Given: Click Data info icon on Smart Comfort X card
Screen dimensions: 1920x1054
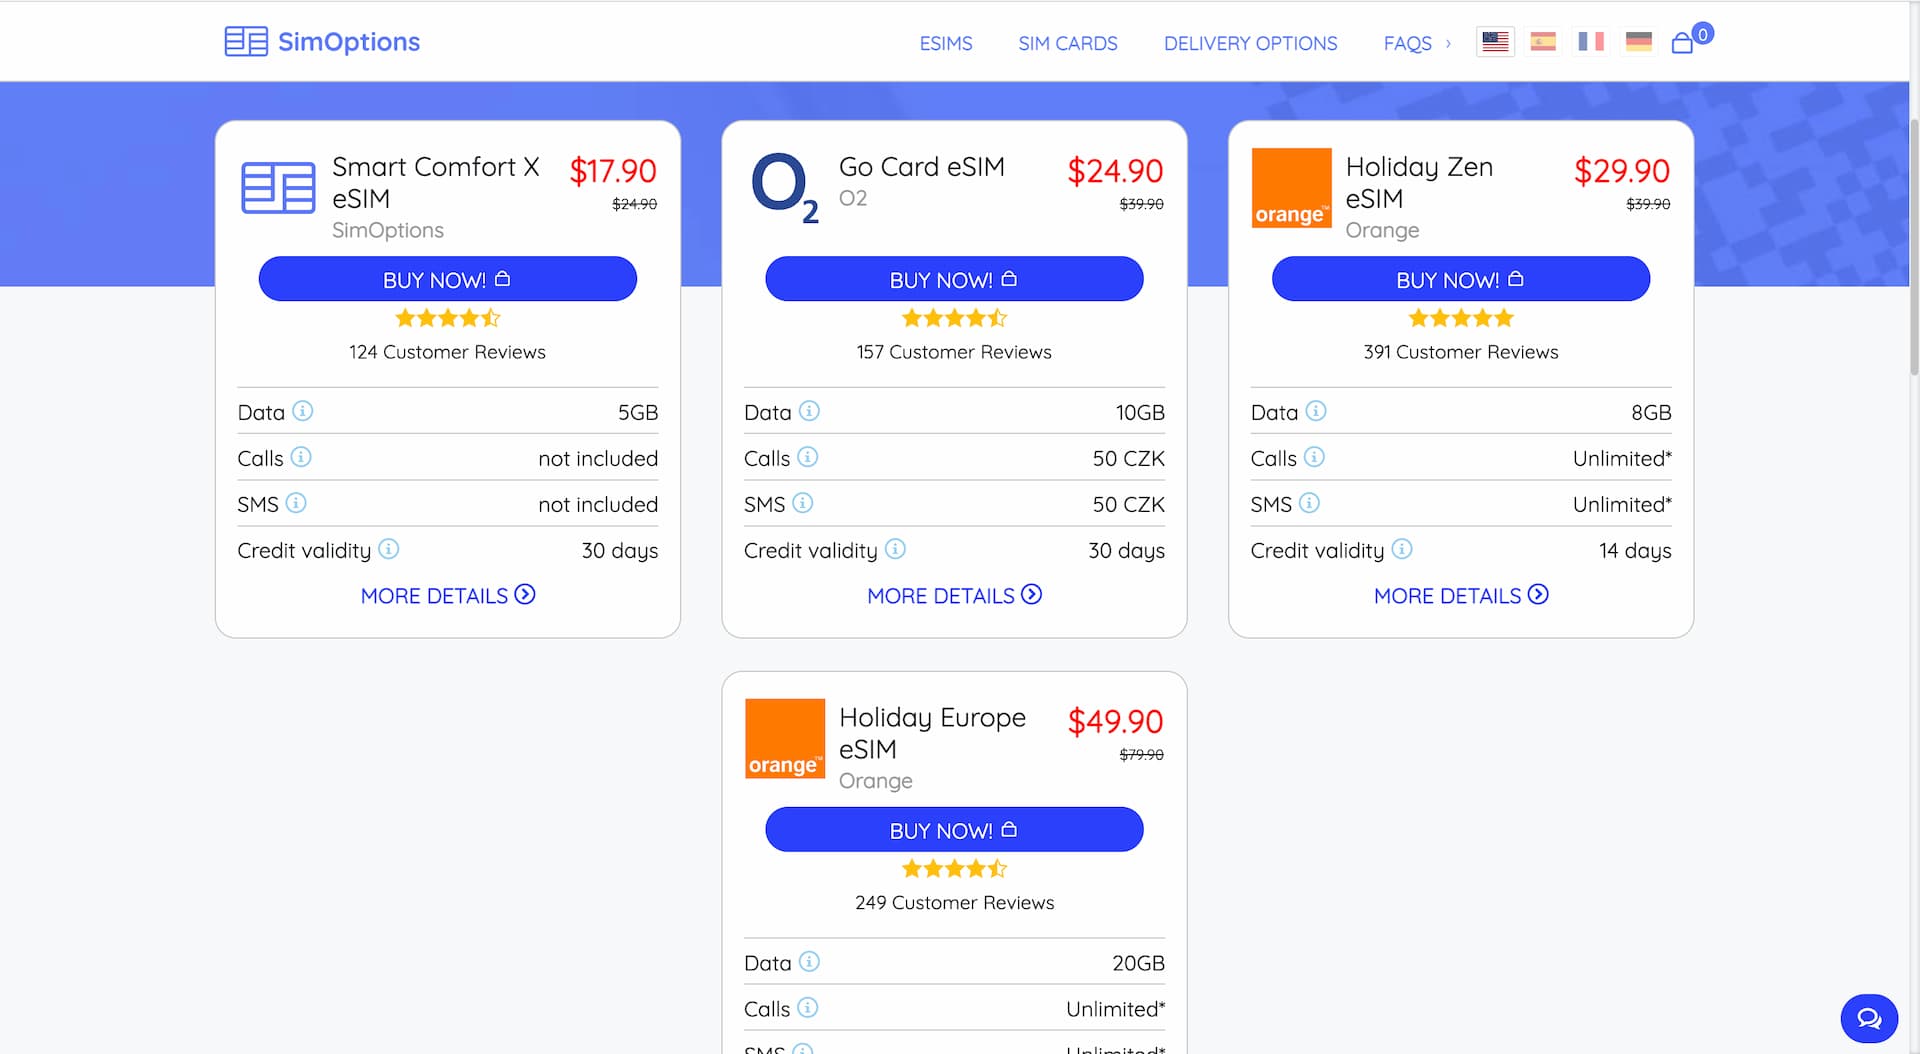Looking at the screenshot, I should (x=303, y=411).
